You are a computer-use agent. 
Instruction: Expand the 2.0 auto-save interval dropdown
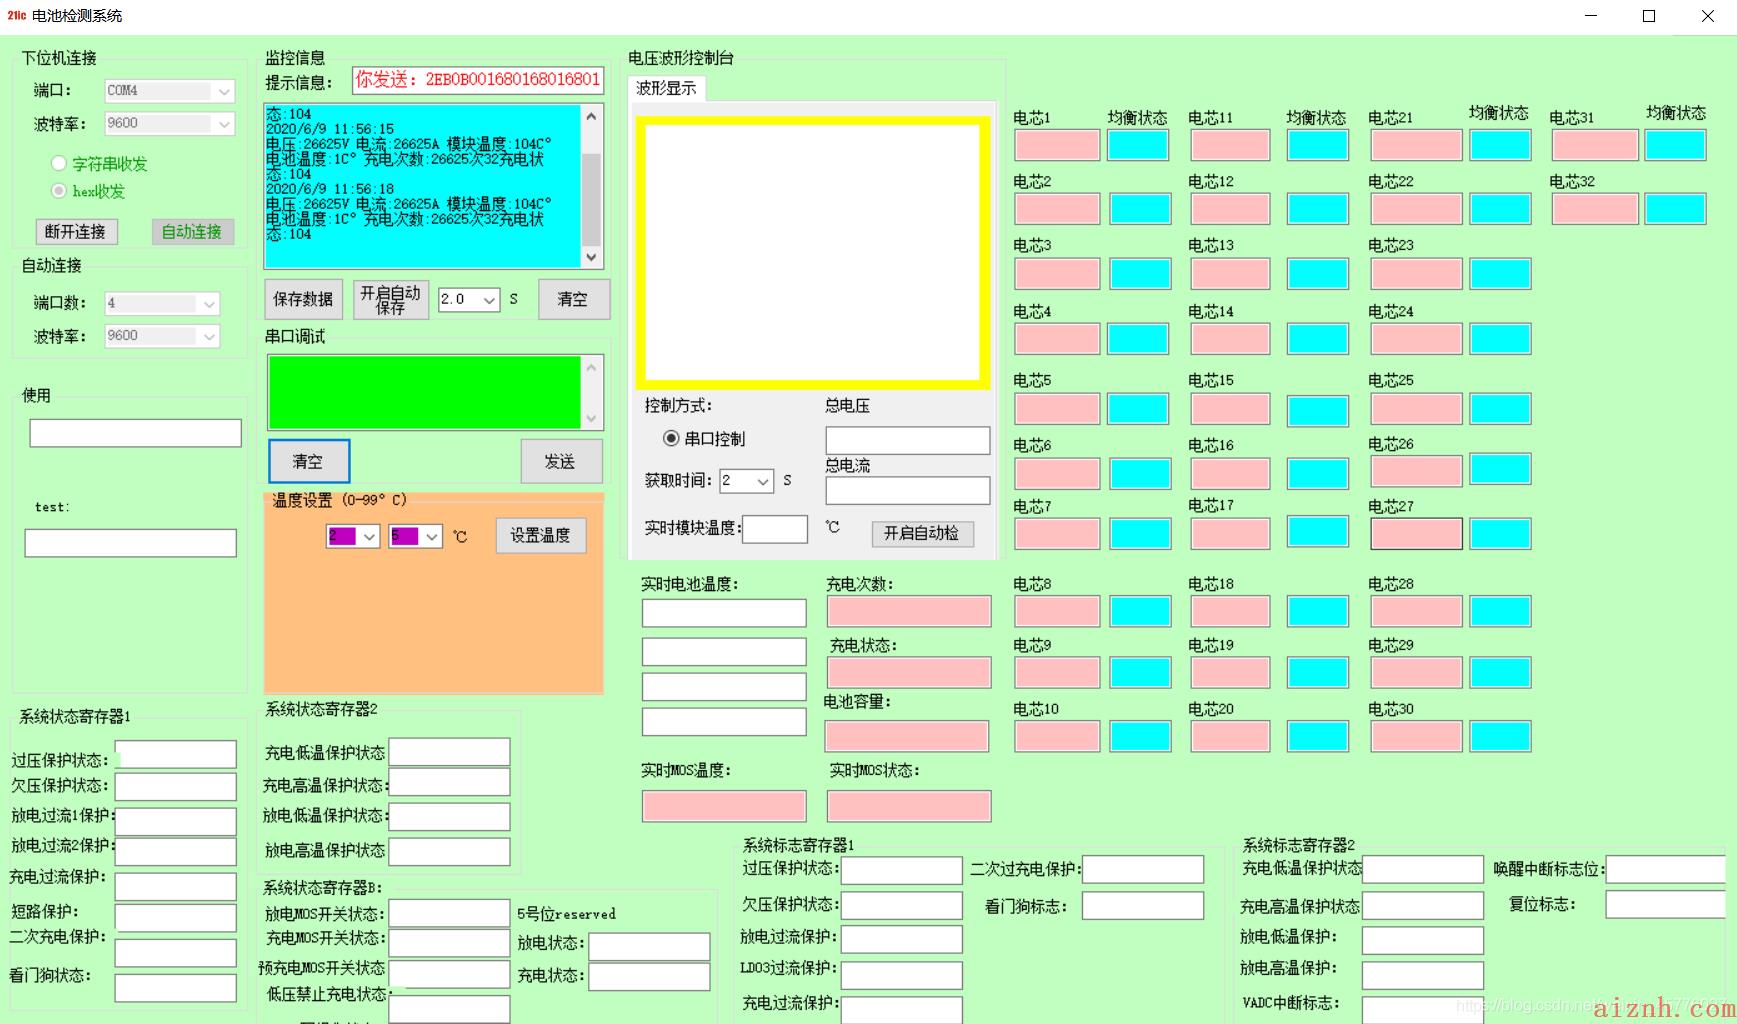point(489,300)
